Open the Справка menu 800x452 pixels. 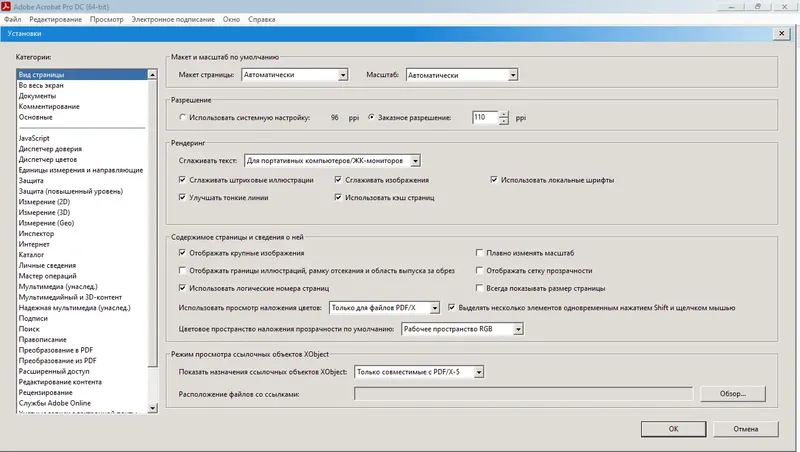coord(262,19)
